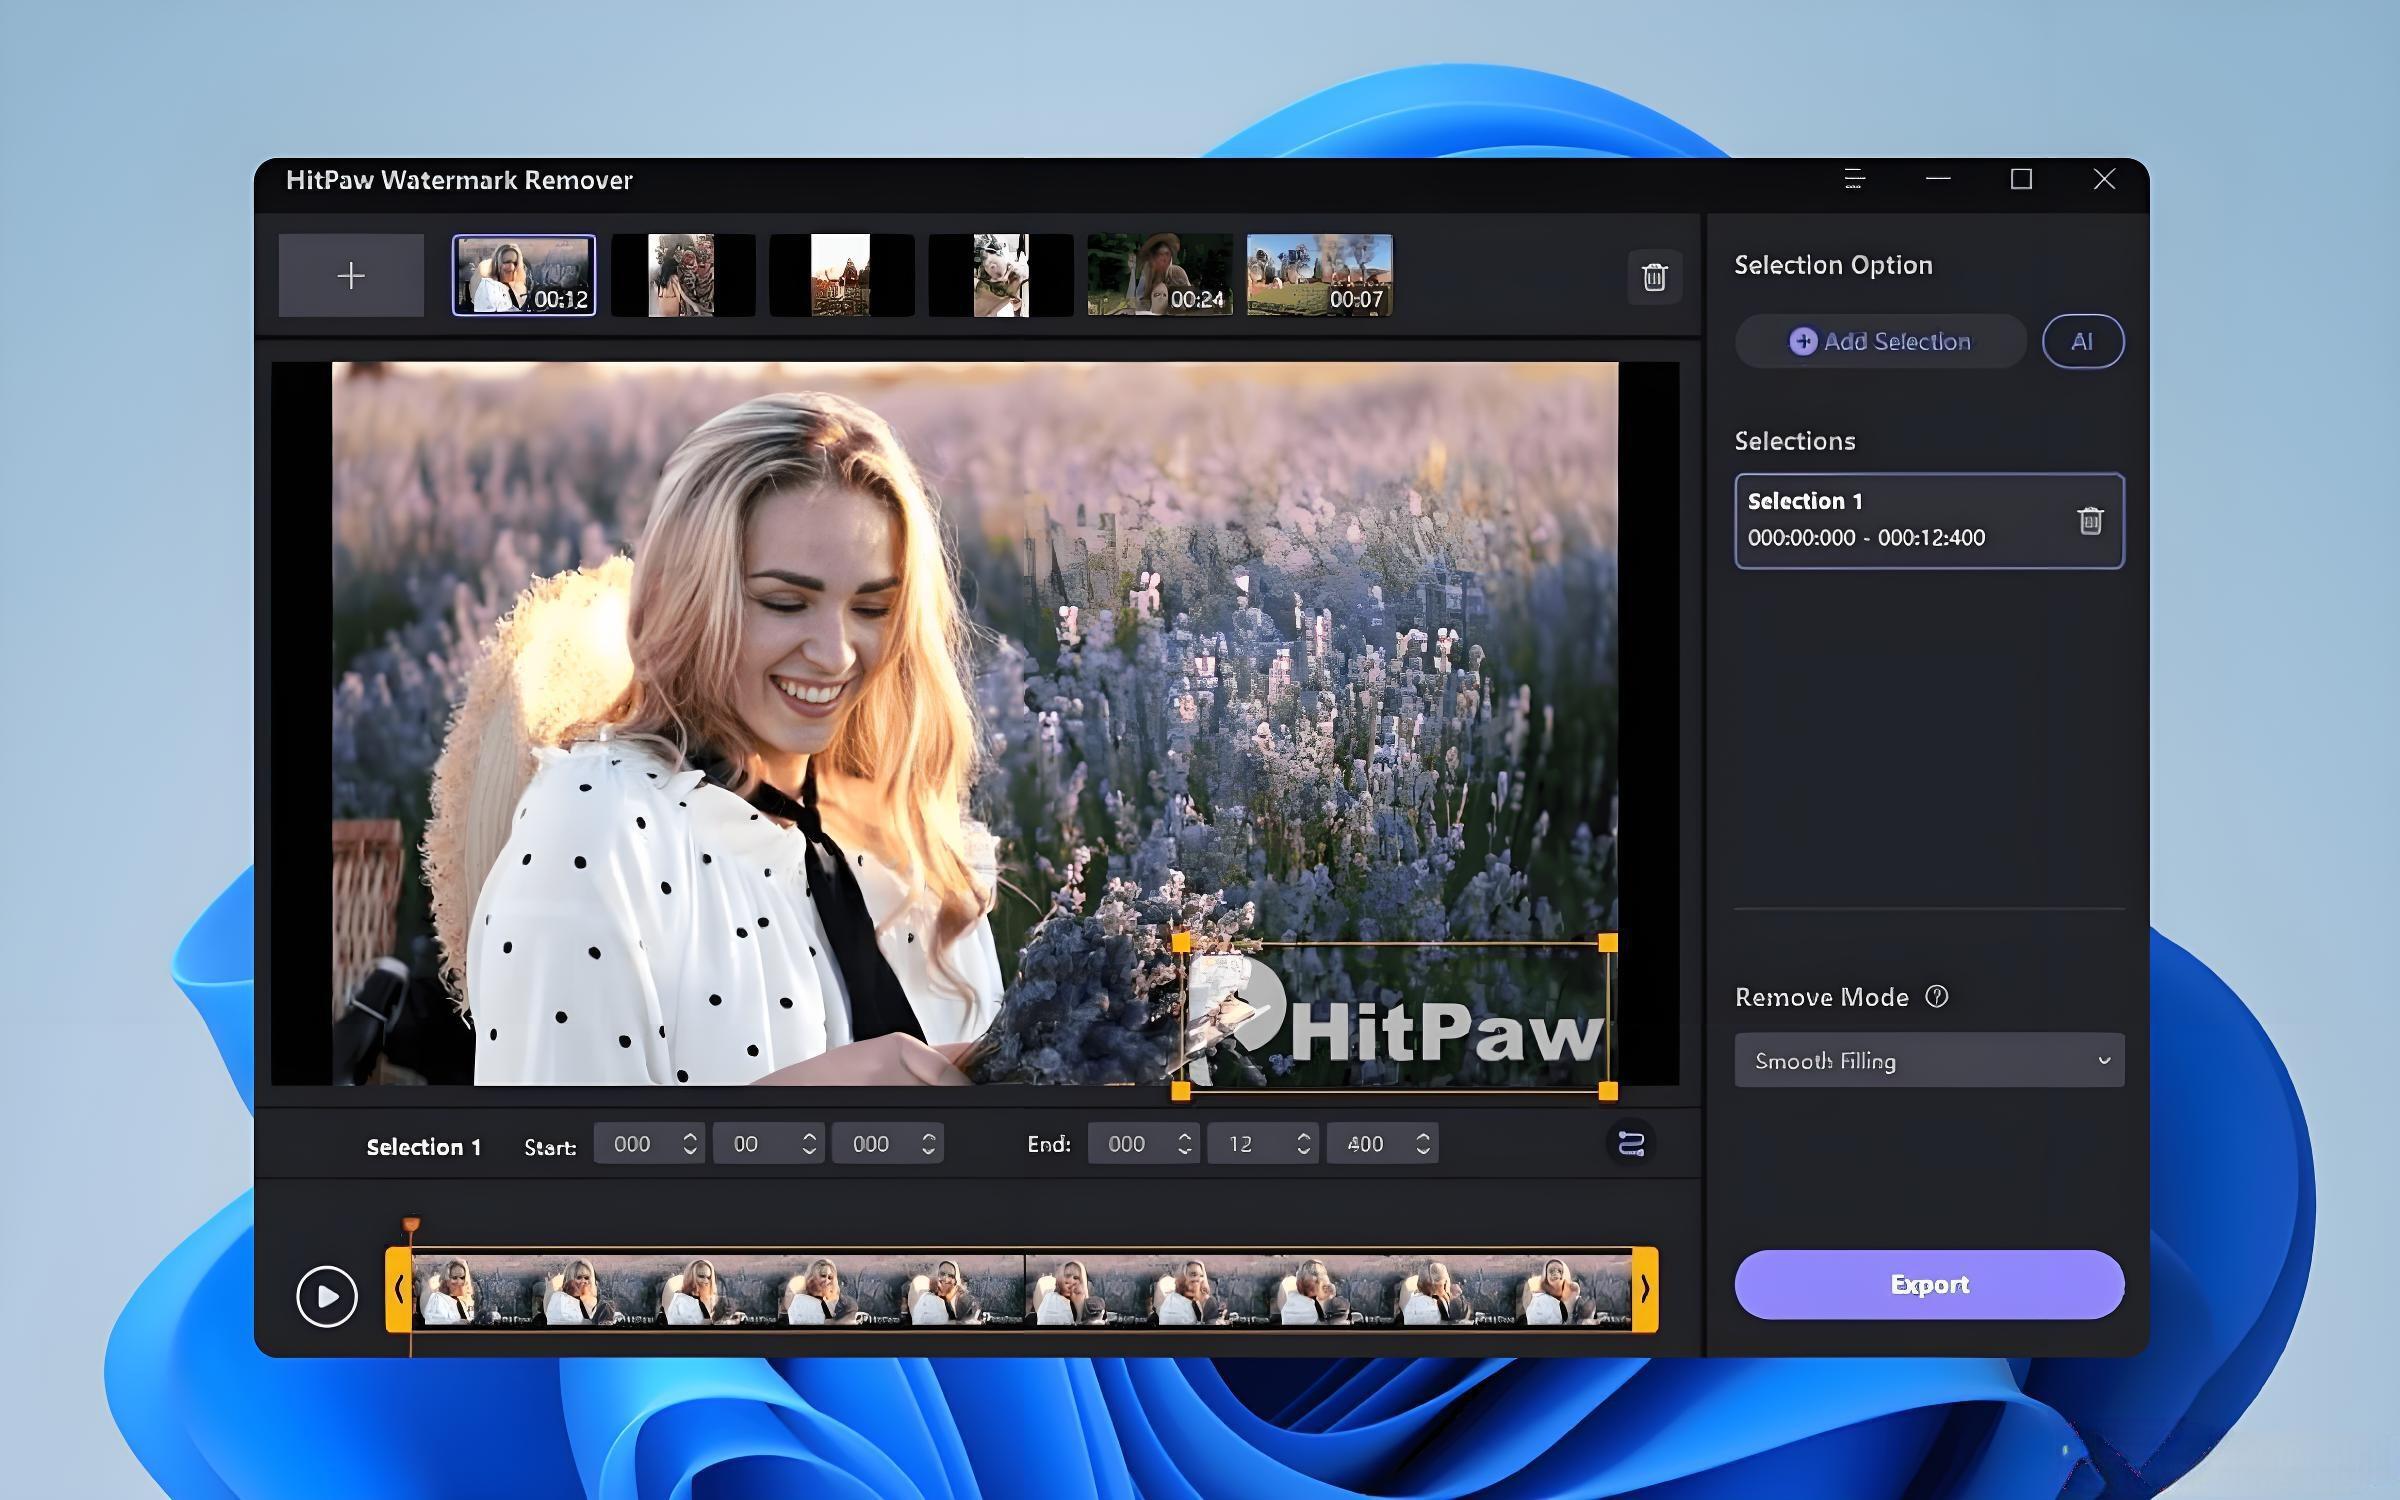
Task: Open the 00:24 video thumbnail
Action: [x=1159, y=276]
